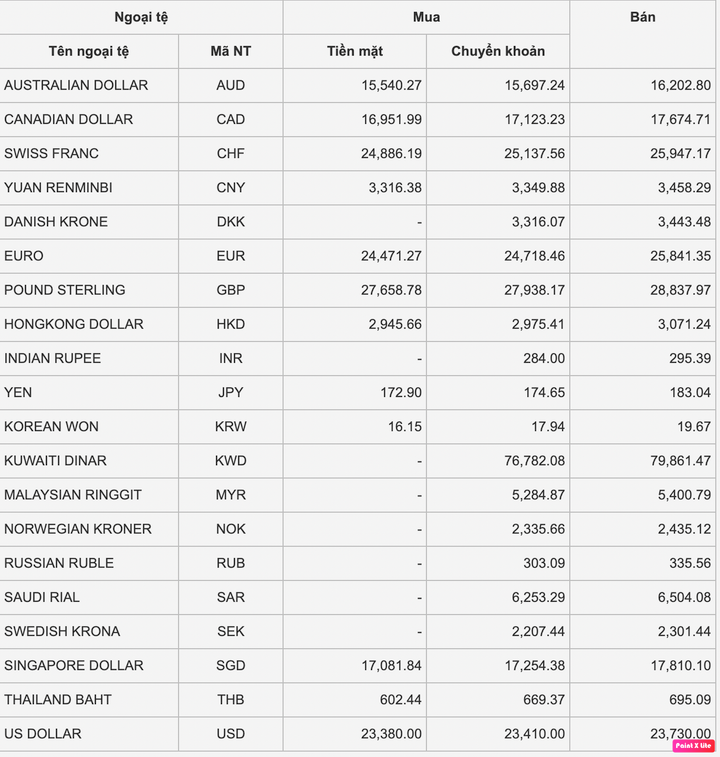Click the RUSSIAN RUBLE transfer rate 303.09

pos(542,563)
